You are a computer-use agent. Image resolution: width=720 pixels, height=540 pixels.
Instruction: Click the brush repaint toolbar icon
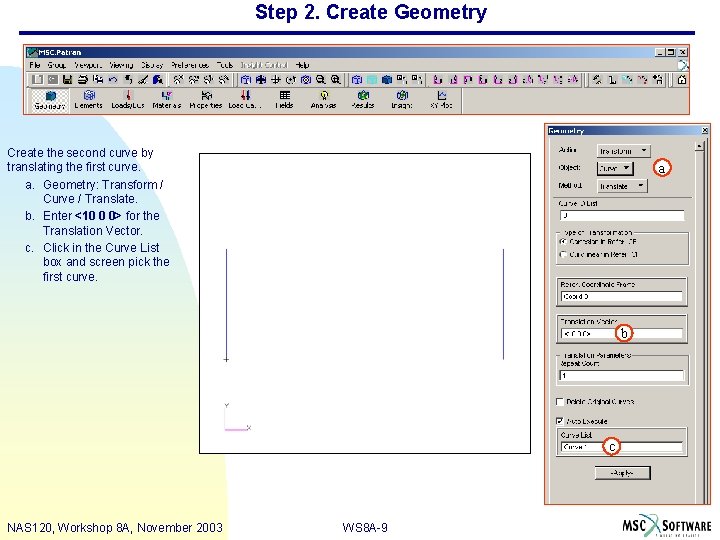tap(143, 80)
